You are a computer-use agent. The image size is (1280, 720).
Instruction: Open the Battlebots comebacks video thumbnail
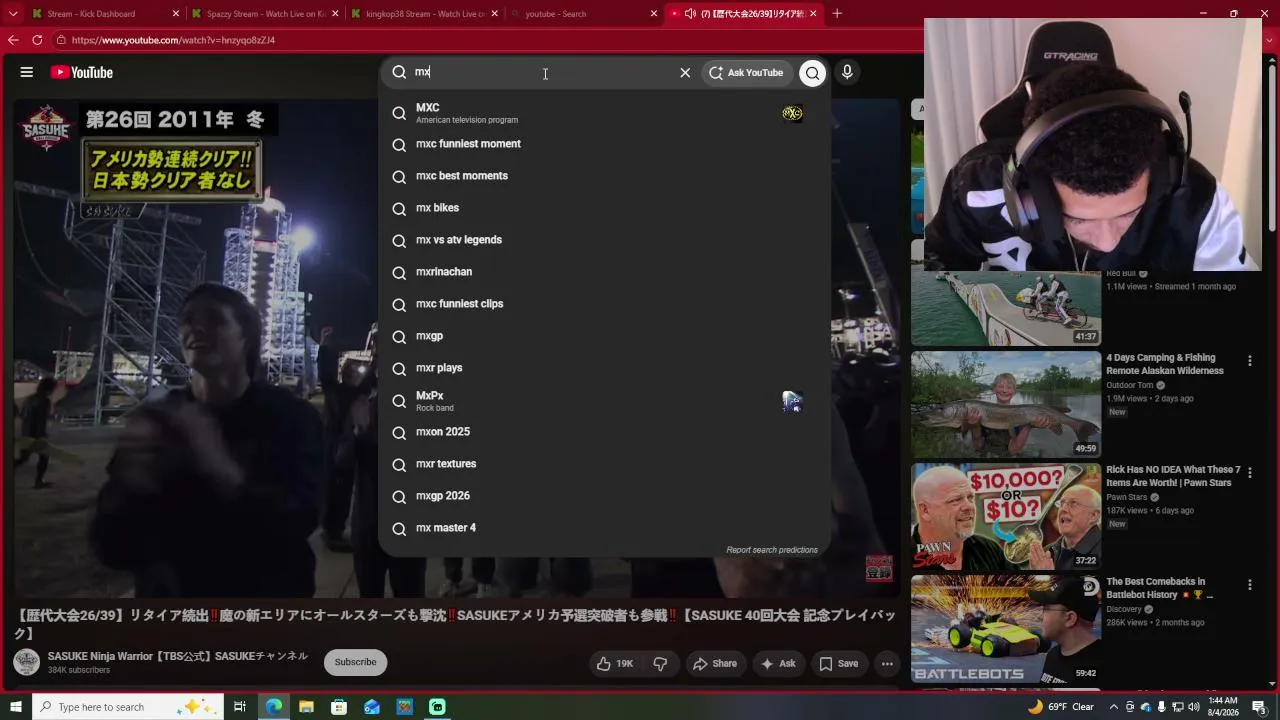[x=1006, y=628]
